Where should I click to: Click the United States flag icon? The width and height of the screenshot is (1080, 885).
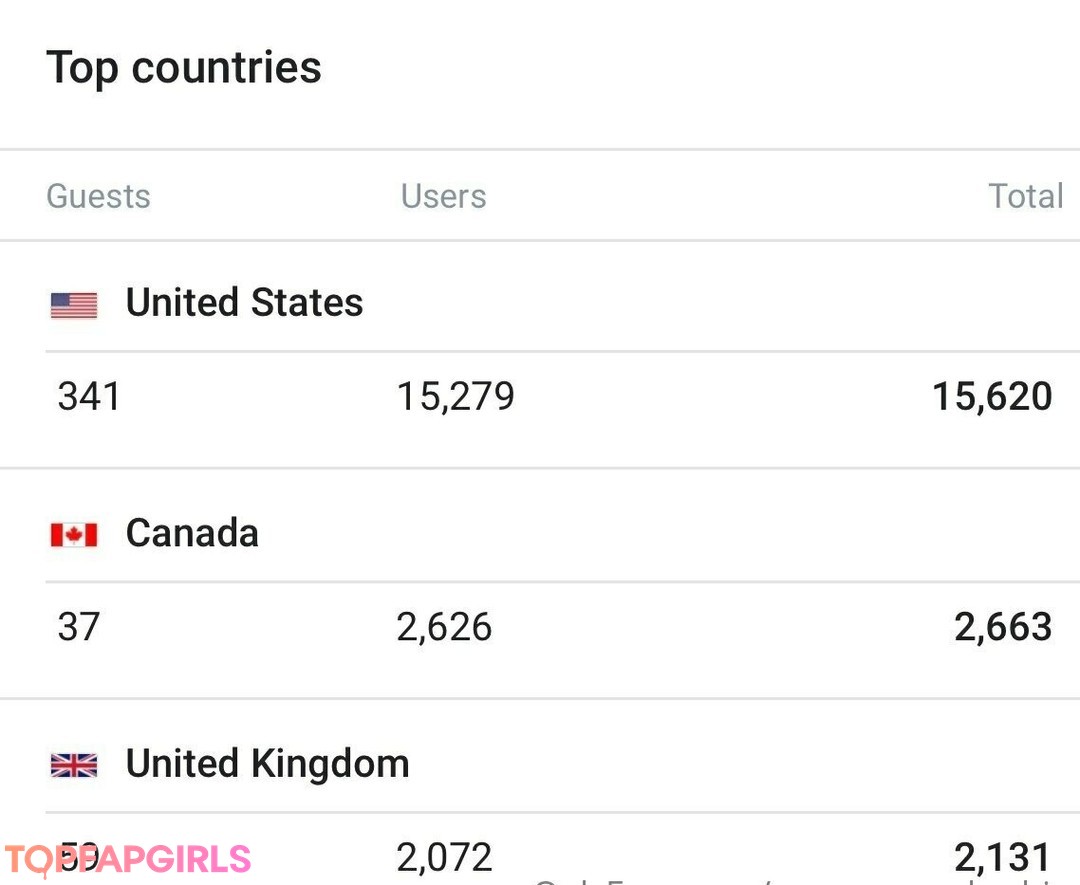(x=74, y=304)
